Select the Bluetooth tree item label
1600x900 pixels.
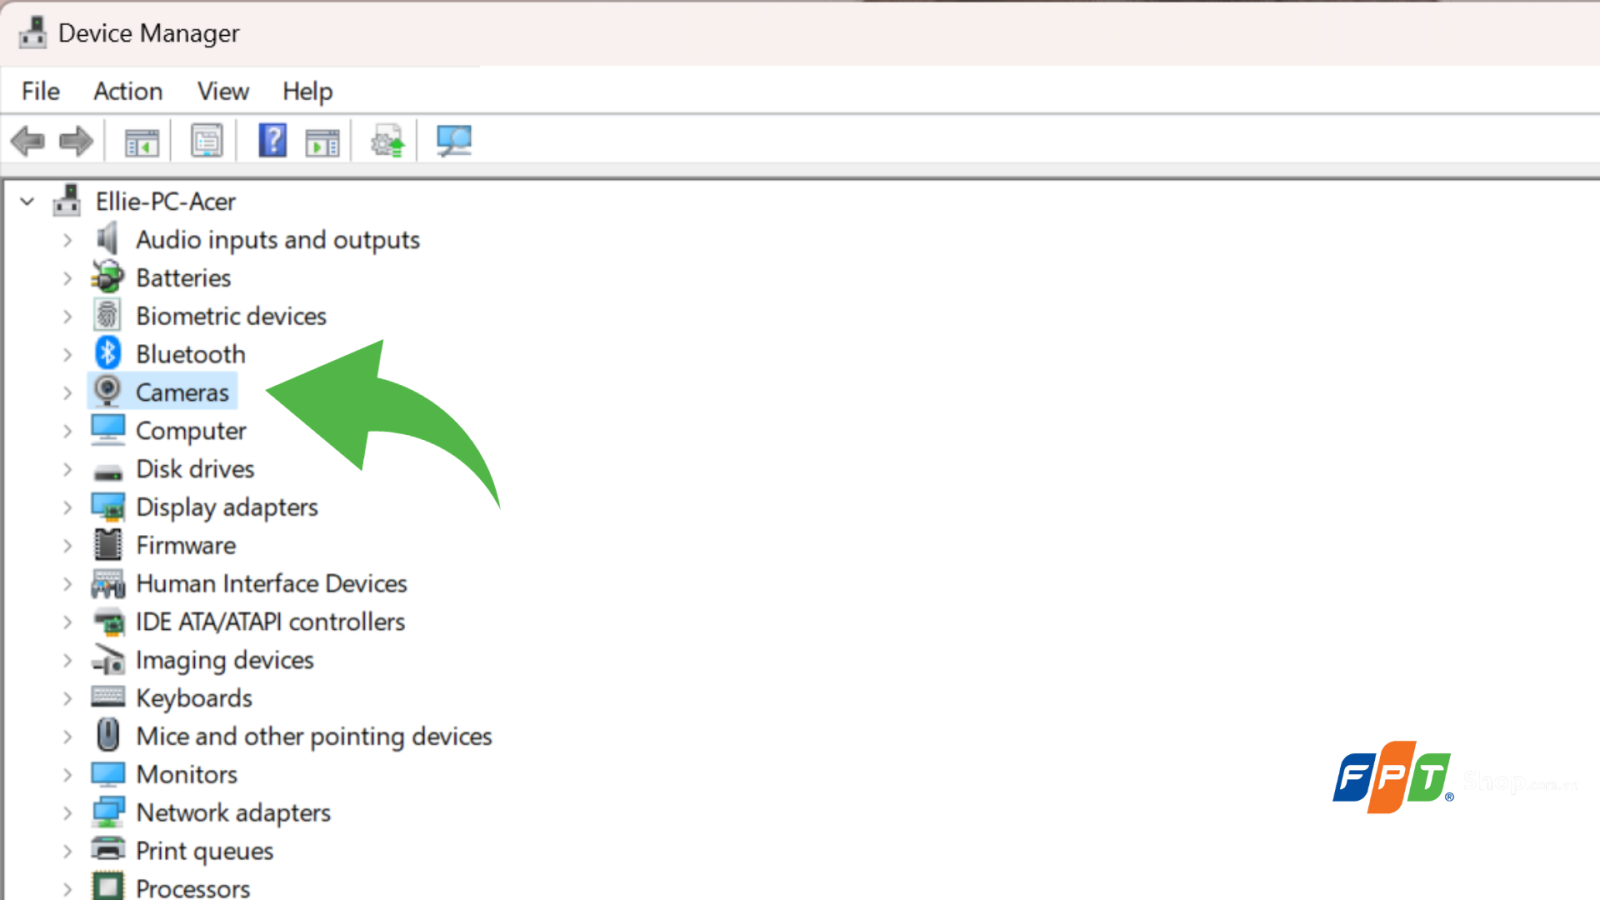click(191, 355)
